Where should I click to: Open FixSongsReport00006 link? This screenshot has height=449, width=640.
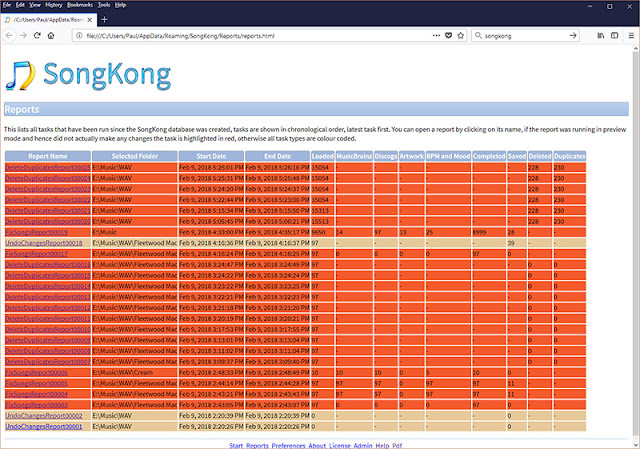(36, 373)
